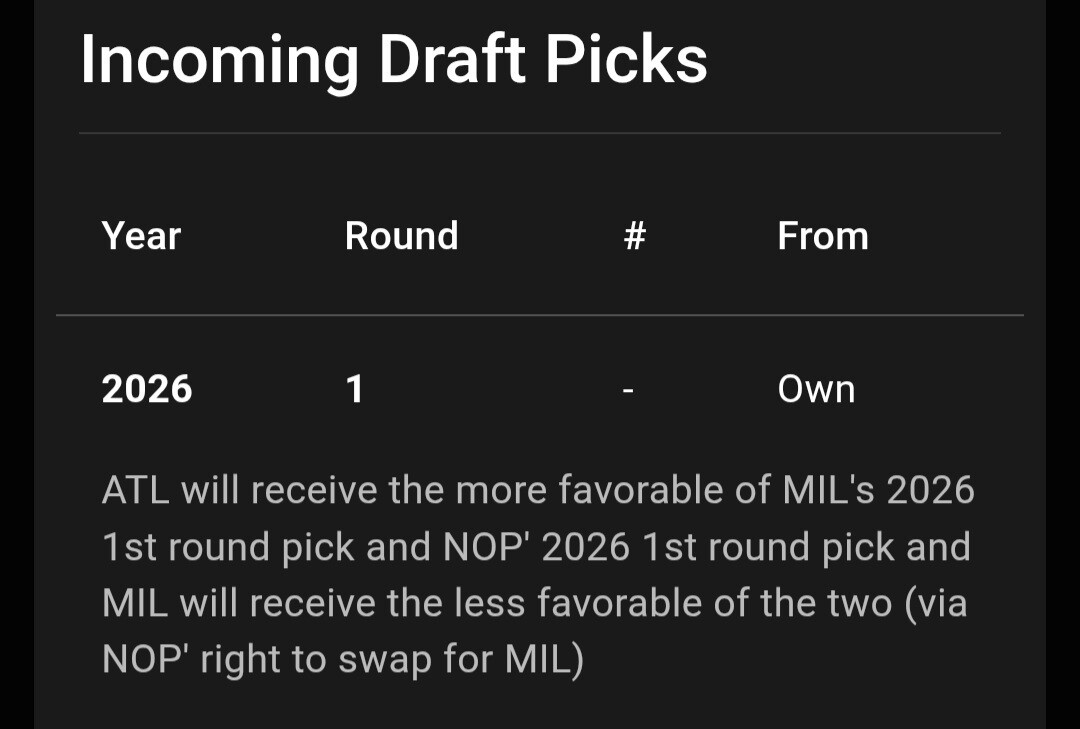Click the Own value under From
The width and height of the screenshot is (1080, 729).
point(816,389)
